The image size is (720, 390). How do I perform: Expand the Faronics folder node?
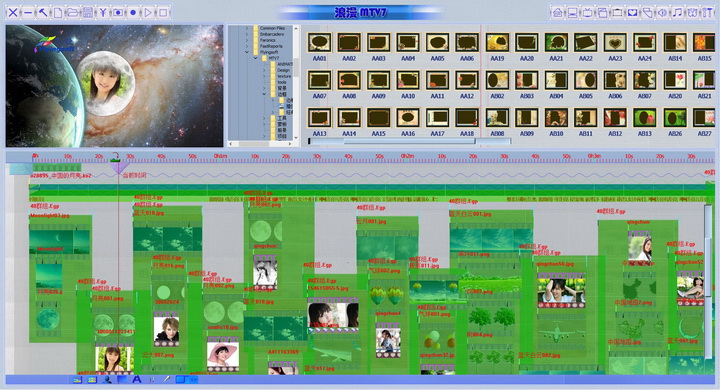(x=247, y=40)
